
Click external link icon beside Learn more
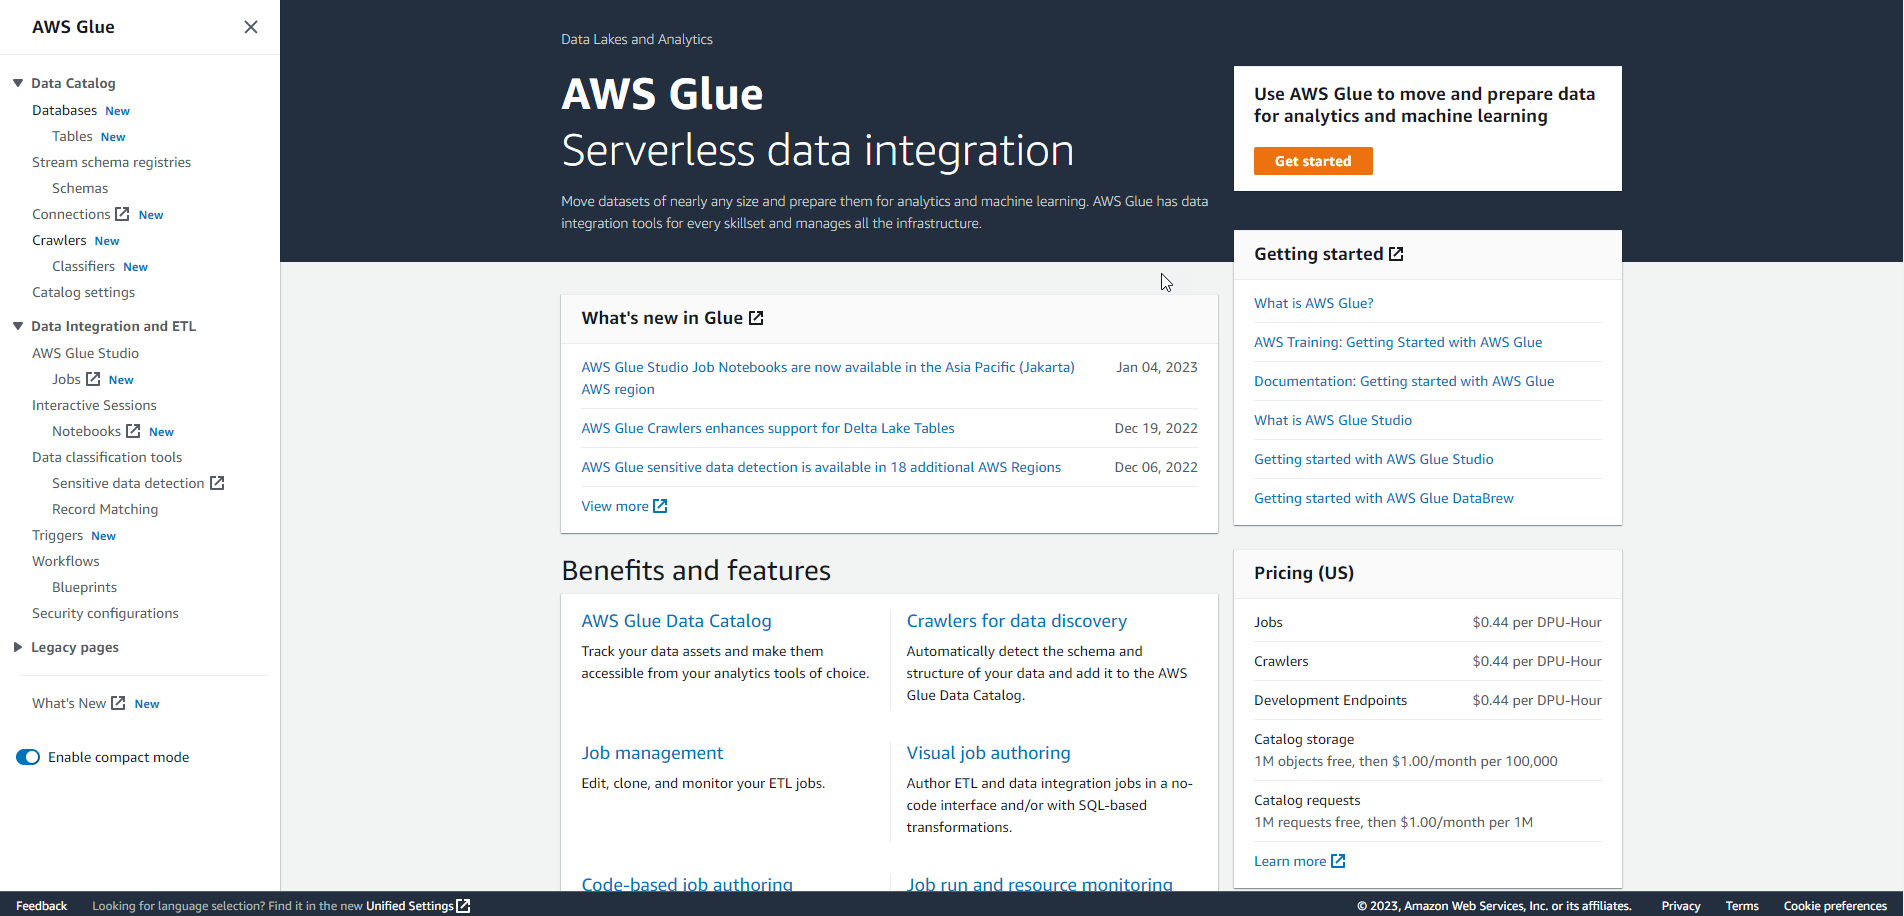click(1338, 861)
